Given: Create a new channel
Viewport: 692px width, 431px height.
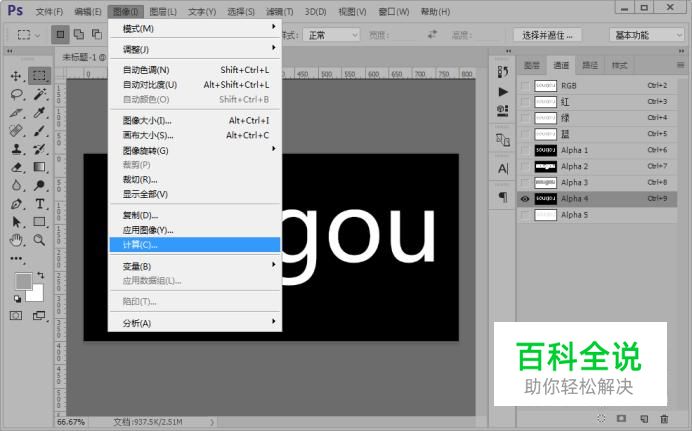Looking at the screenshot, I should tap(644, 418).
